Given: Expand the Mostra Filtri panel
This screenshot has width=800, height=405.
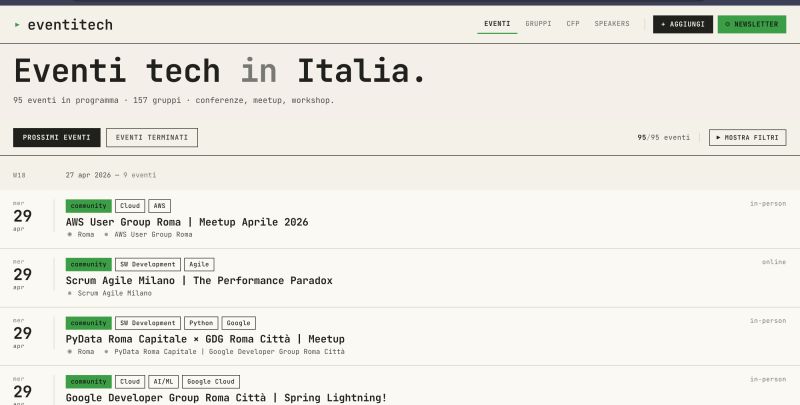Looking at the screenshot, I should (747, 137).
